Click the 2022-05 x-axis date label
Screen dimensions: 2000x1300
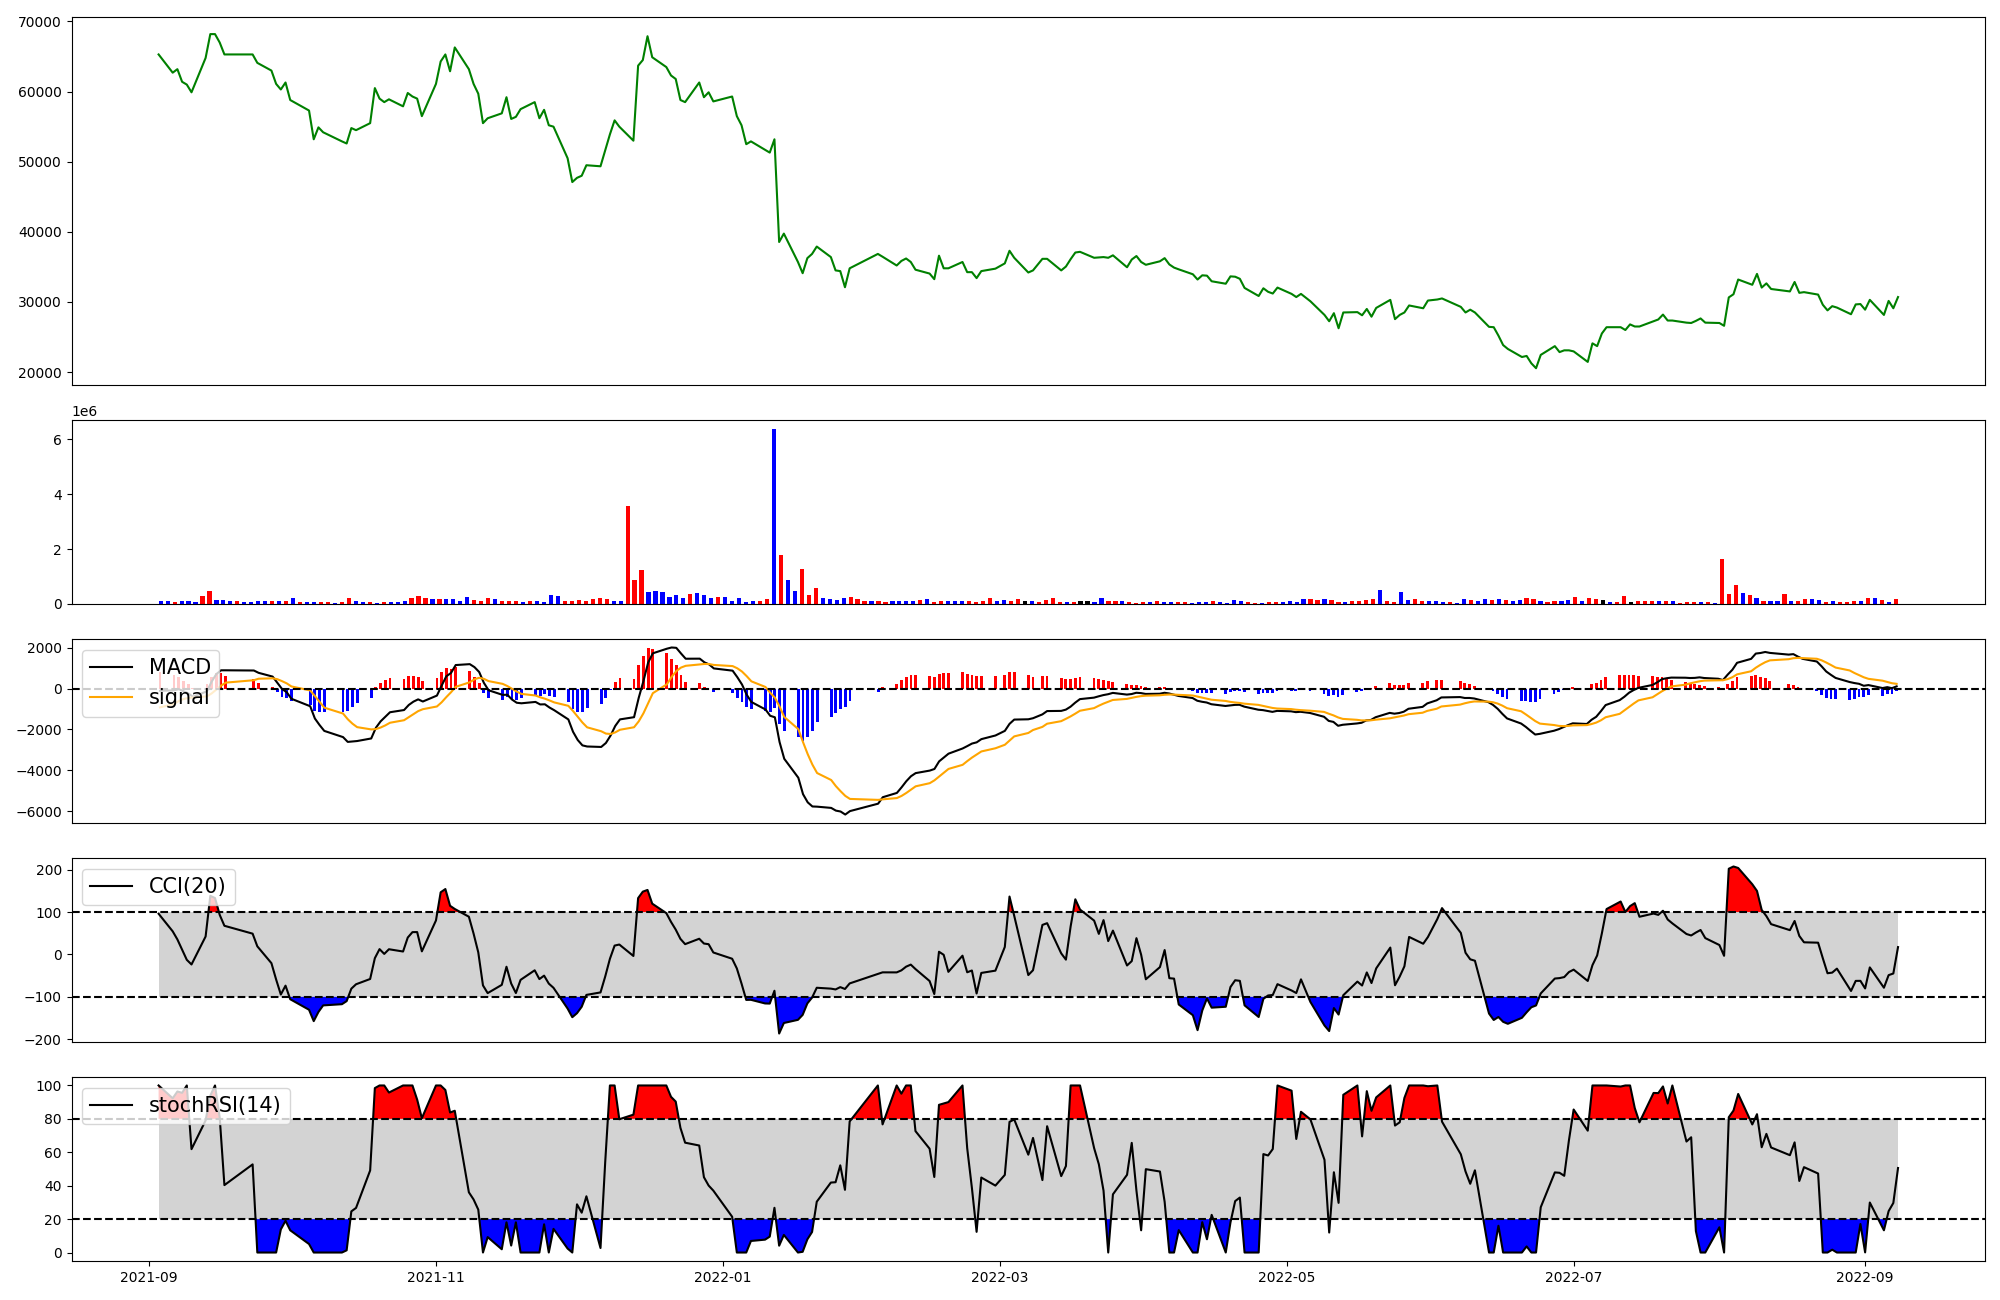point(1287,1277)
